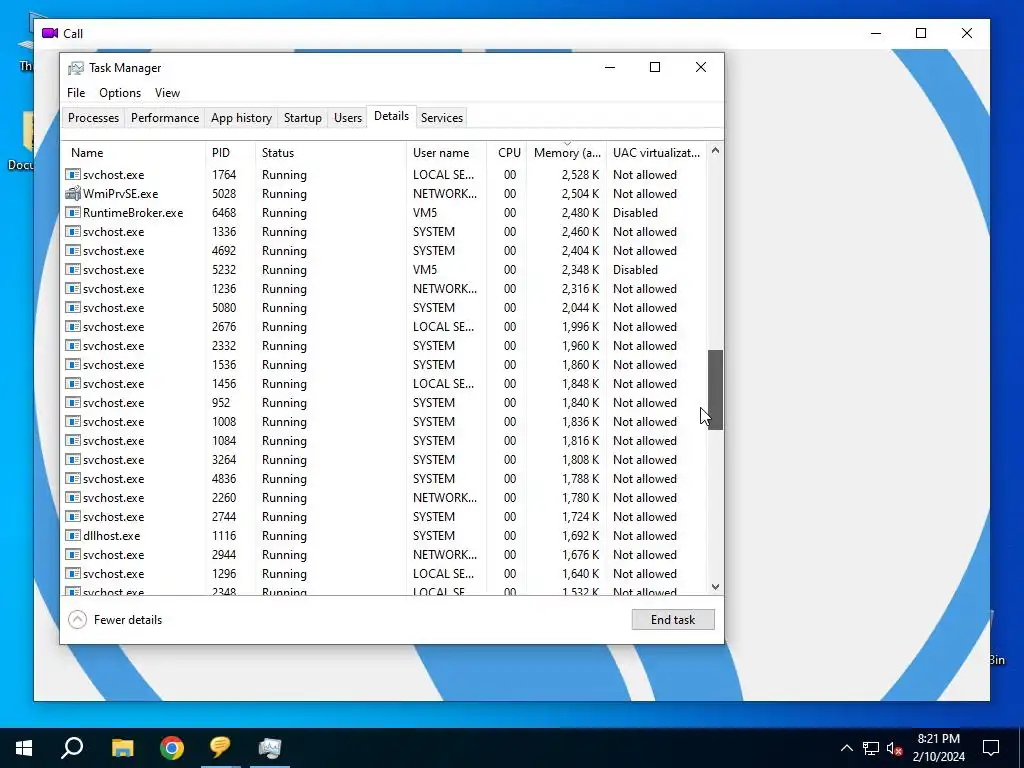Sort by the Name column header
The image size is (1024, 768).
pyautogui.click(x=133, y=153)
